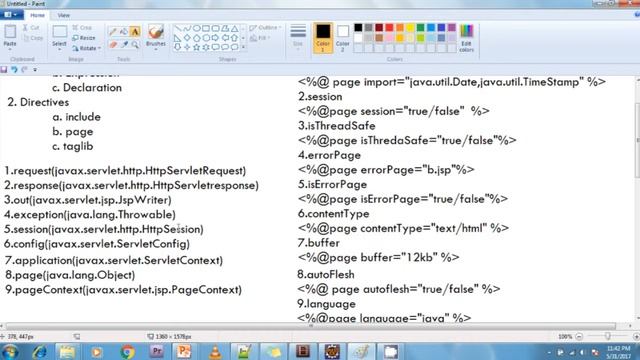Screen dimensions: 640x360
Task: Open the Customize Quick Access Toolbar dropdown
Action: click(x=35, y=70)
